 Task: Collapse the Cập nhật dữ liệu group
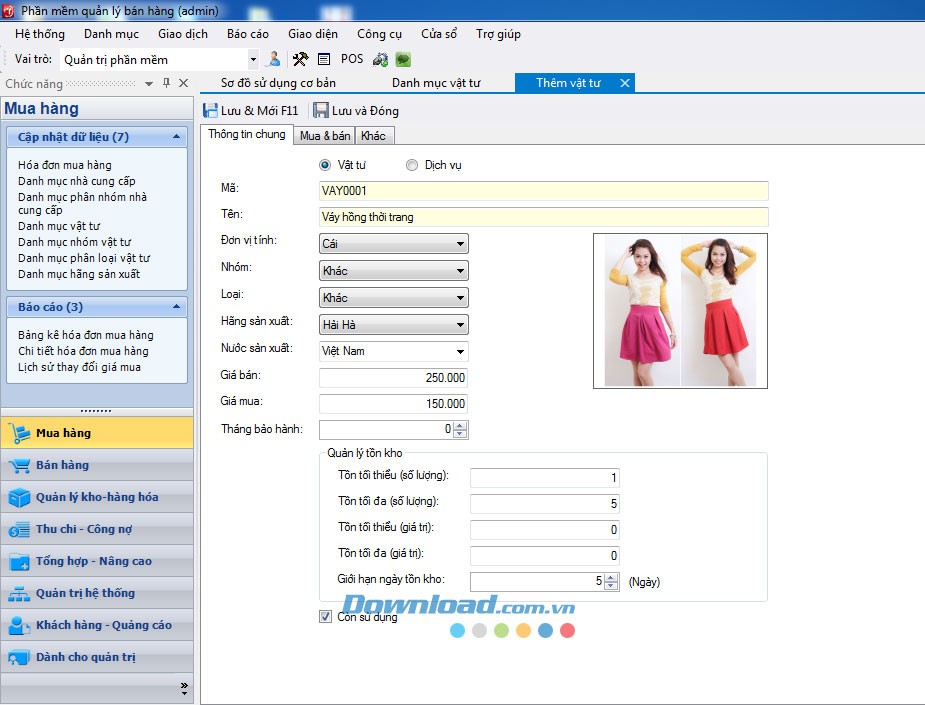pos(176,137)
